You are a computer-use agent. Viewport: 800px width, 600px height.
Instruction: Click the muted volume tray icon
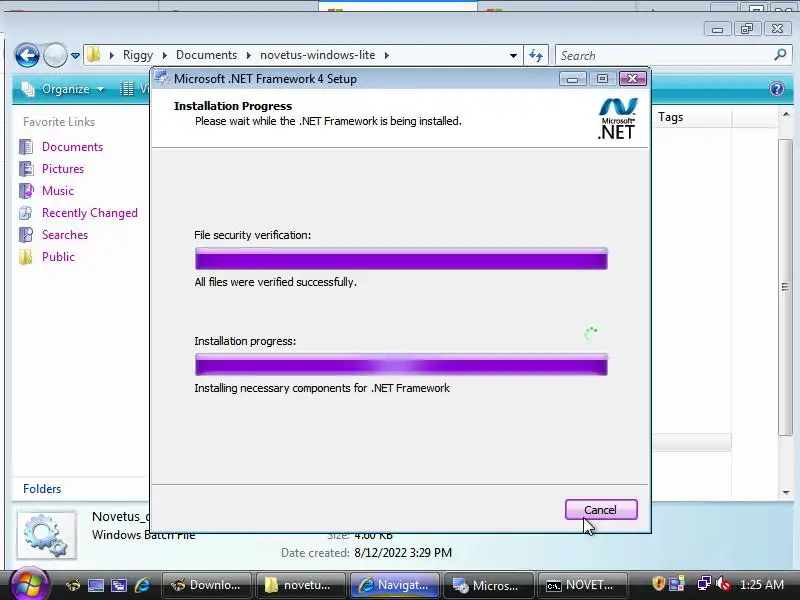coord(723,583)
